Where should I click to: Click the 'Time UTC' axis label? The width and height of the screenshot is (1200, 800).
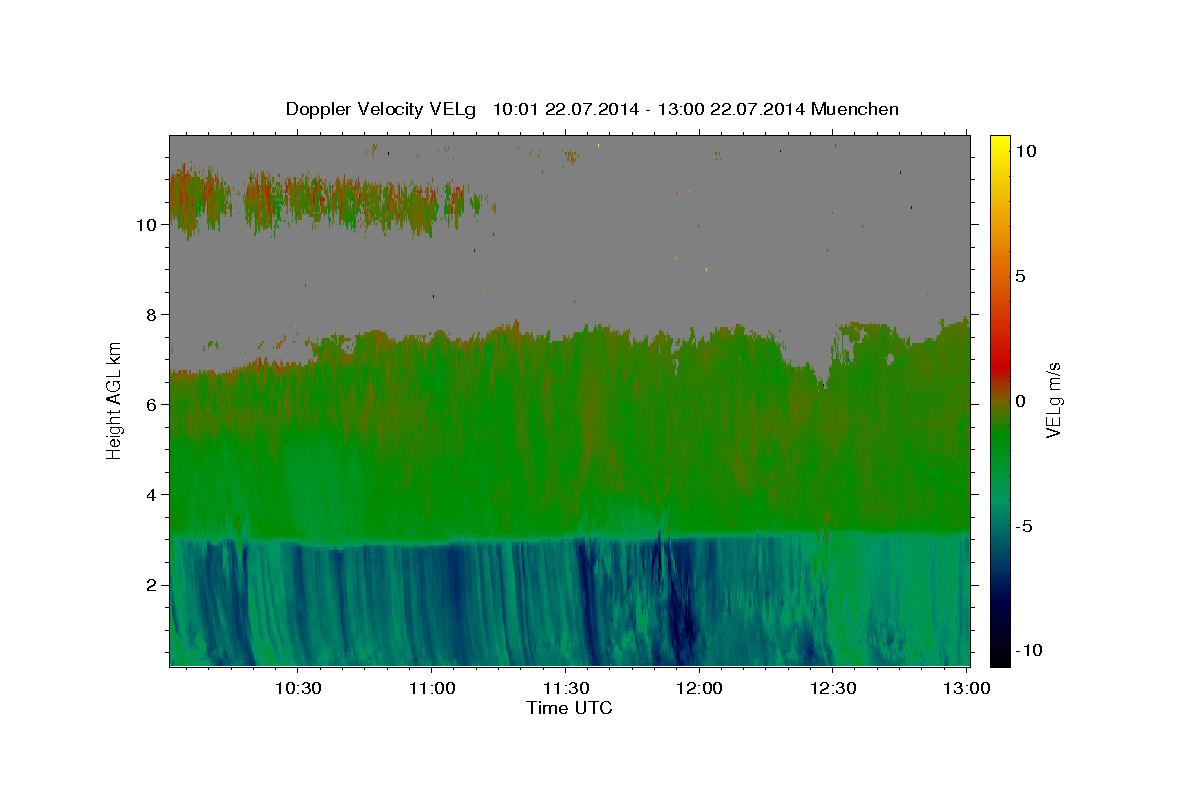pyautogui.click(x=569, y=708)
